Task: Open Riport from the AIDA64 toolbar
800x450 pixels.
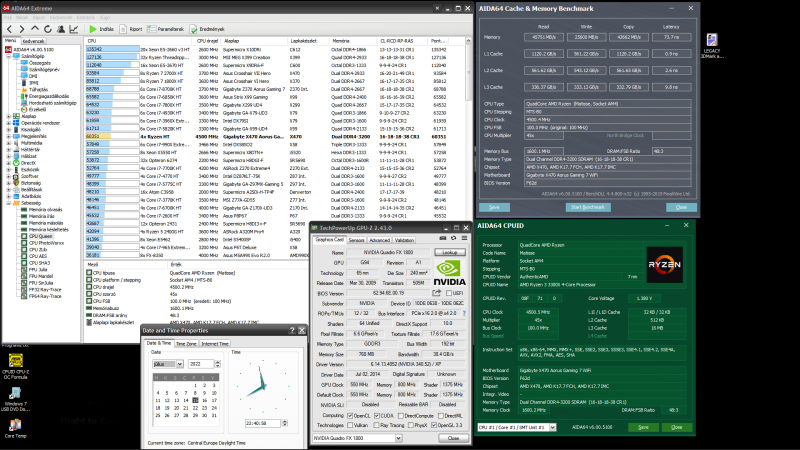Action: [131, 29]
